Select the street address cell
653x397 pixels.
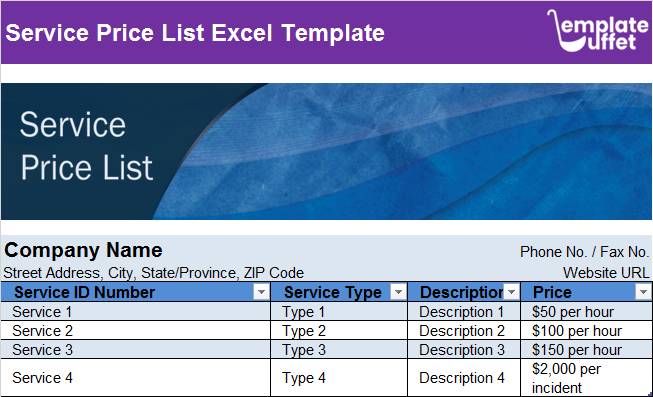point(154,273)
